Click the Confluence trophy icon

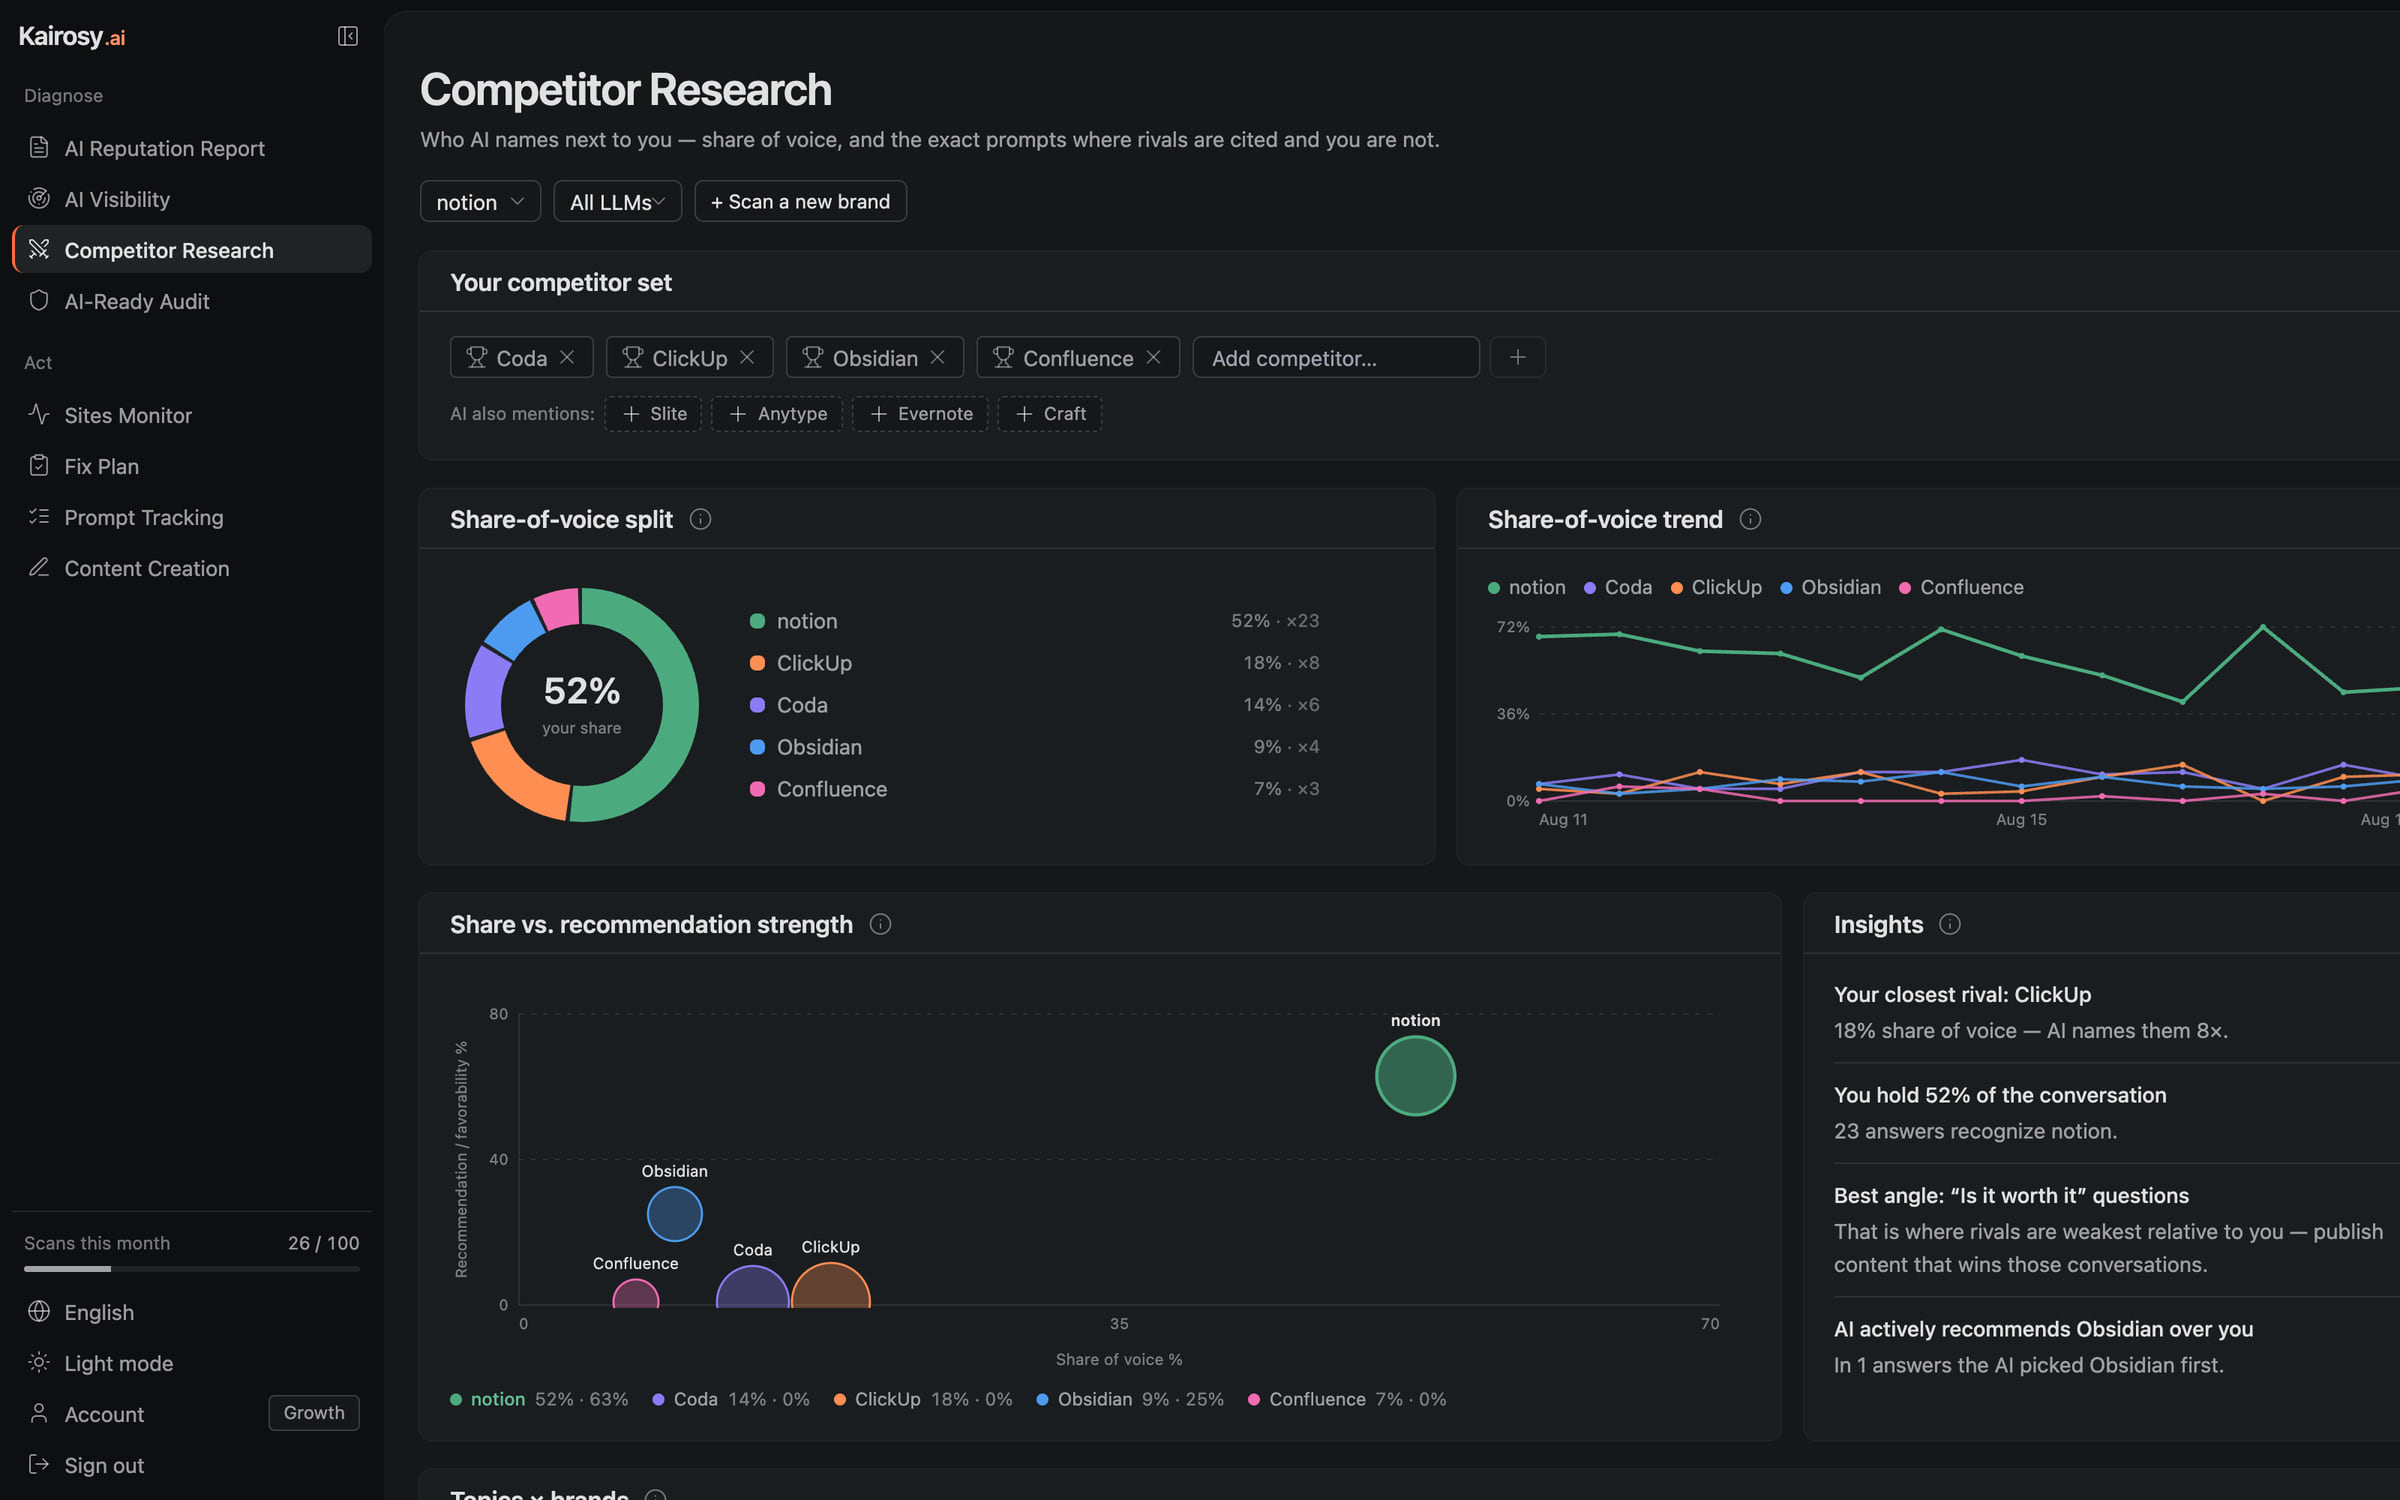[1003, 357]
